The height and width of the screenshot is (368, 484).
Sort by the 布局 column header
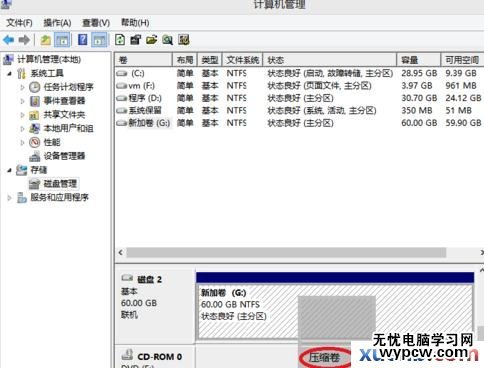[x=185, y=60]
